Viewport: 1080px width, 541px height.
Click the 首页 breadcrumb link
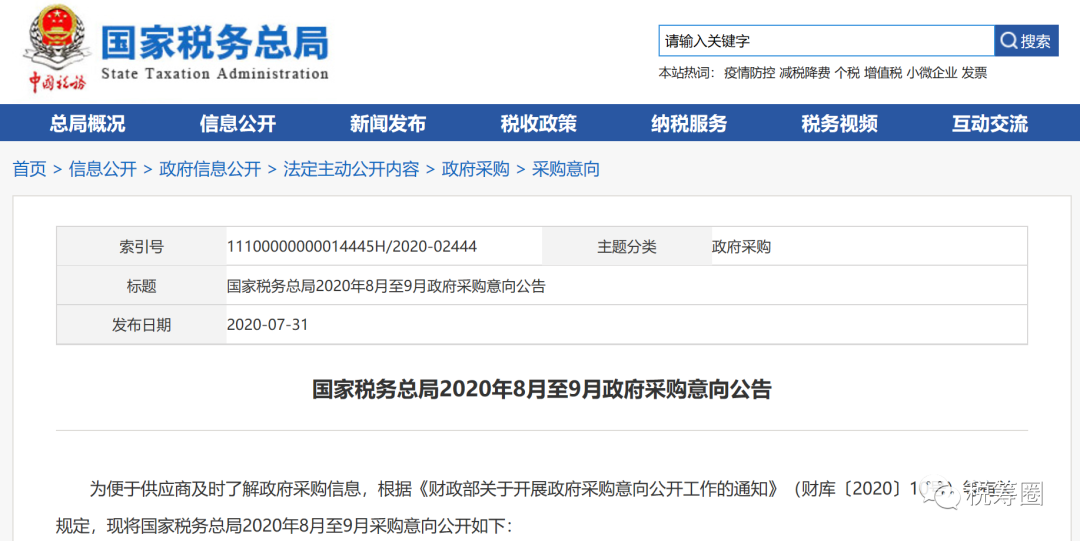[30, 169]
